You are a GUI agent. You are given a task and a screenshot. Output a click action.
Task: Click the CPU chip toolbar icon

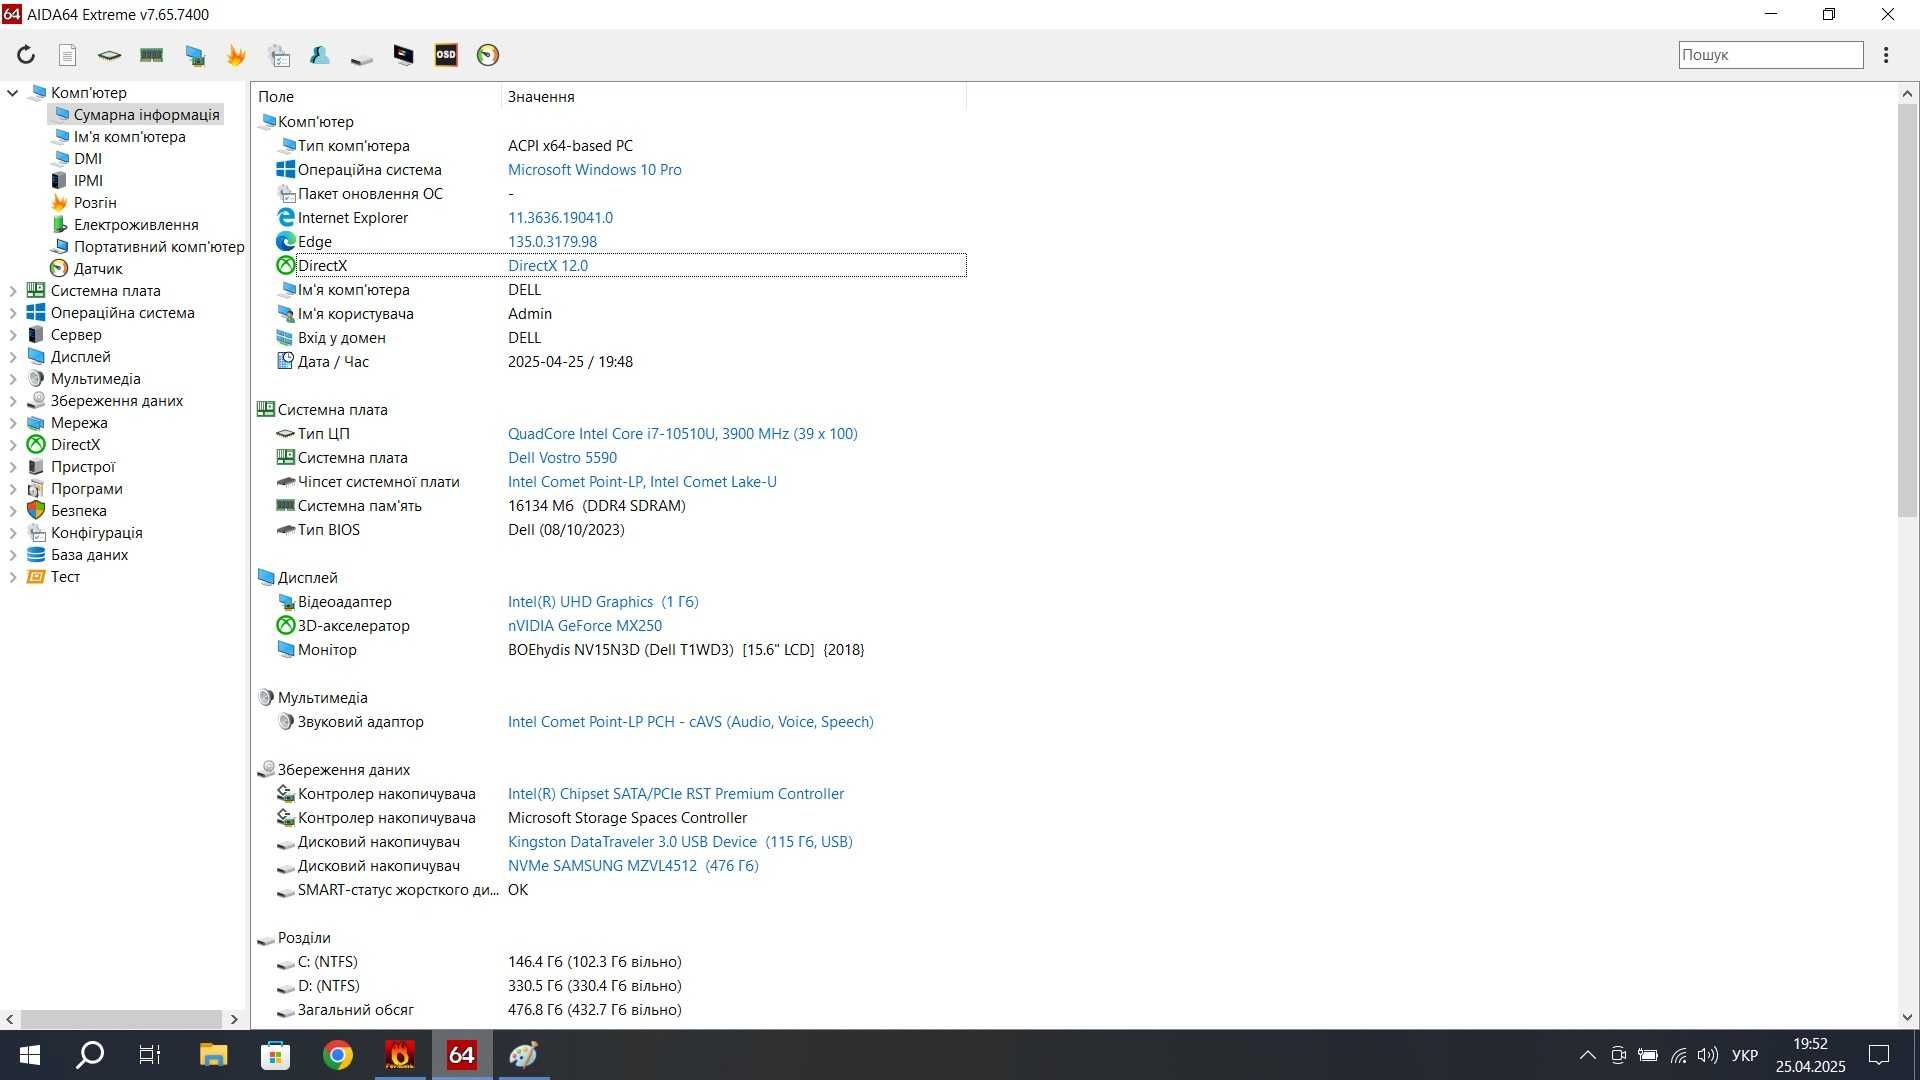(x=109, y=55)
